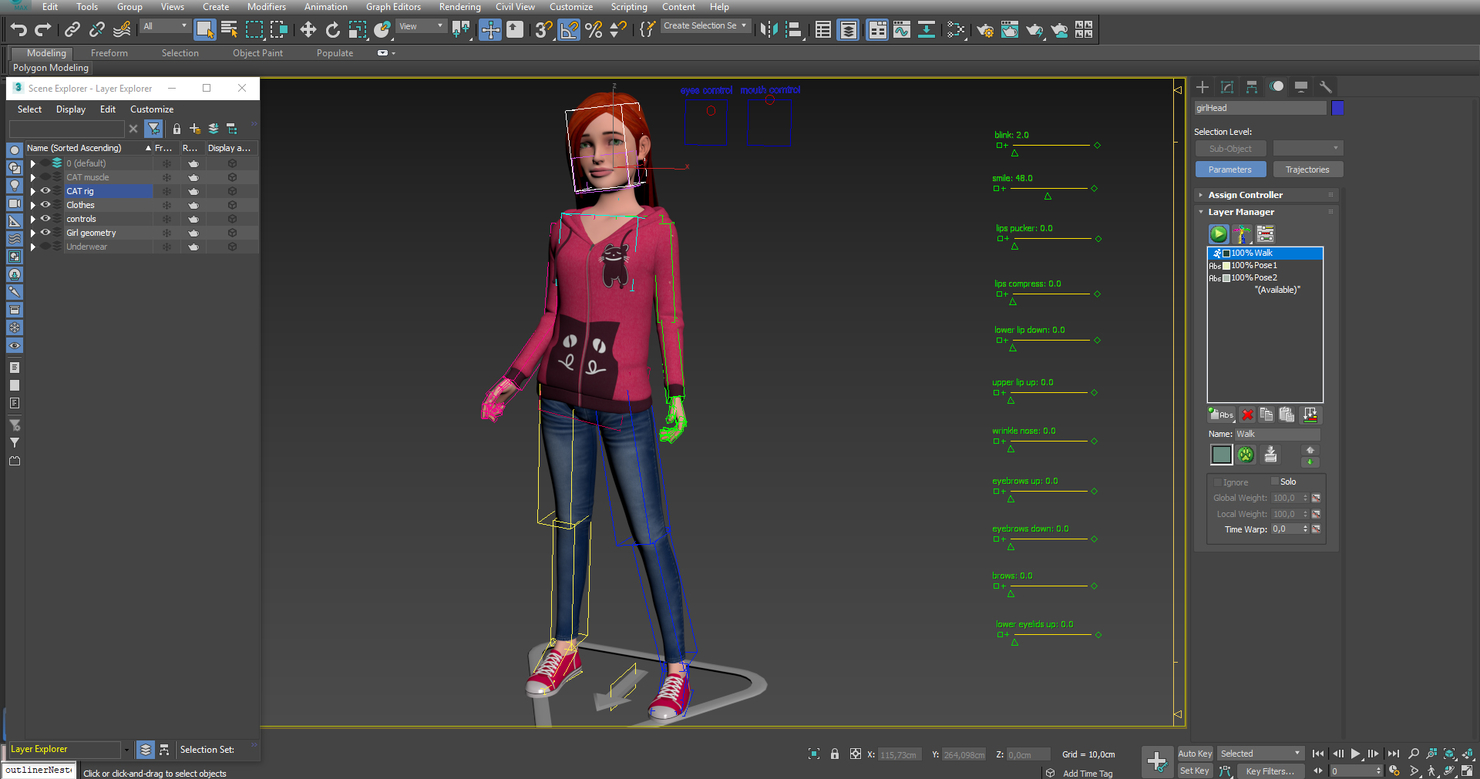
Task: Switch to the Create command panel
Action: [x=1202, y=87]
